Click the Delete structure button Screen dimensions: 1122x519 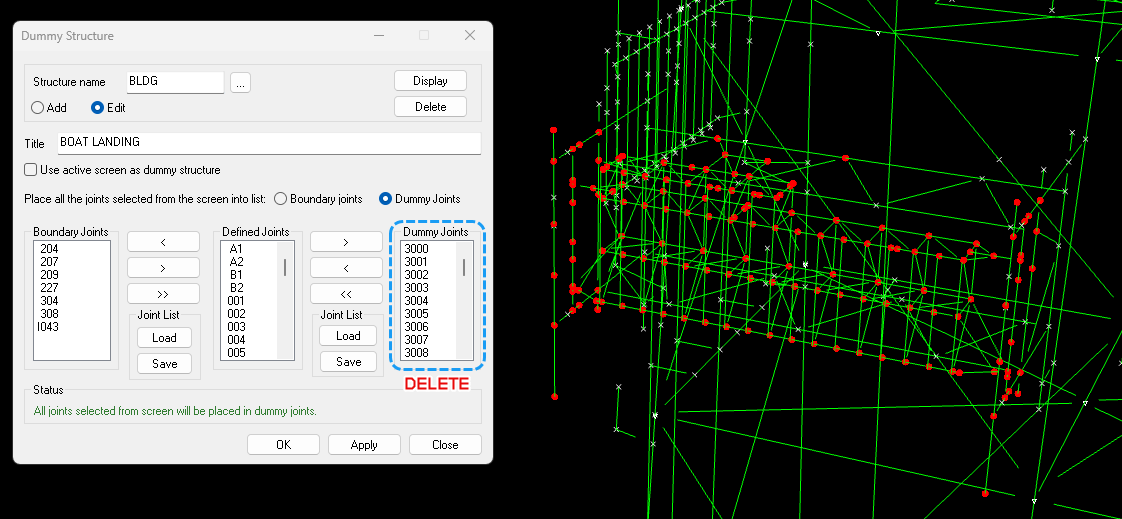(x=430, y=107)
